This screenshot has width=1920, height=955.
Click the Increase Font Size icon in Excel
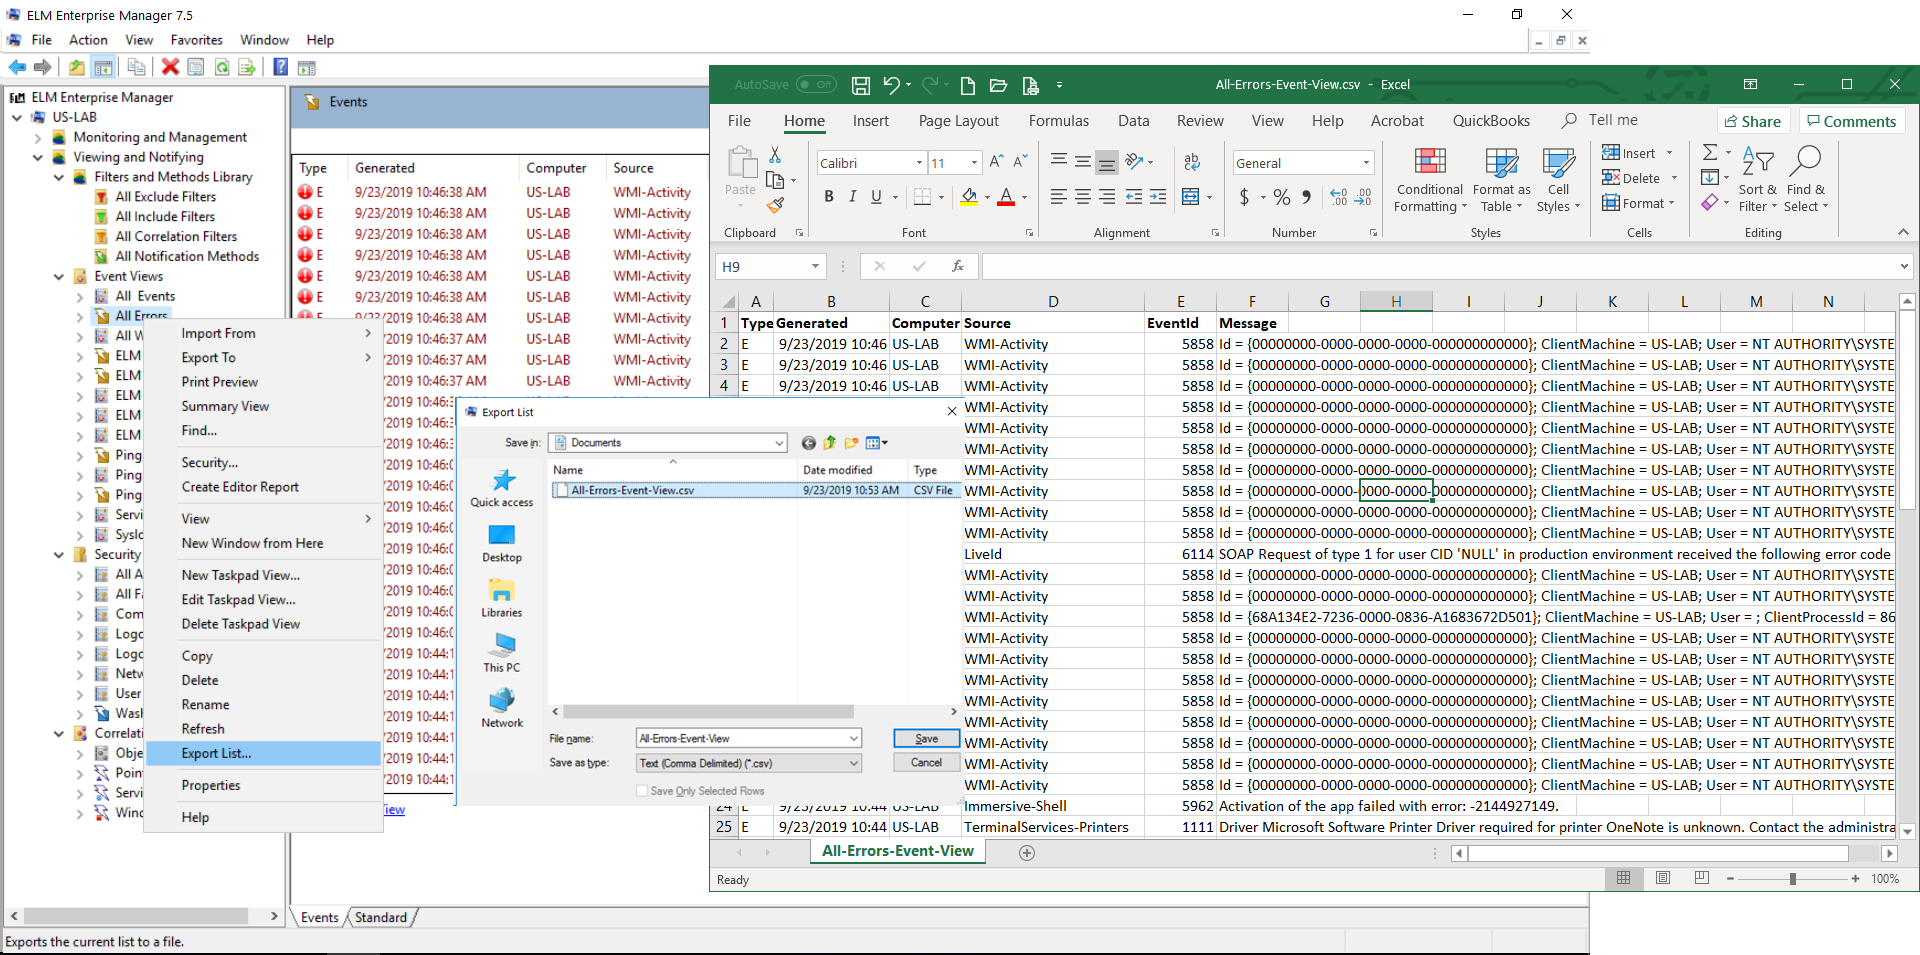pyautogui.click(x=996, y=162)
